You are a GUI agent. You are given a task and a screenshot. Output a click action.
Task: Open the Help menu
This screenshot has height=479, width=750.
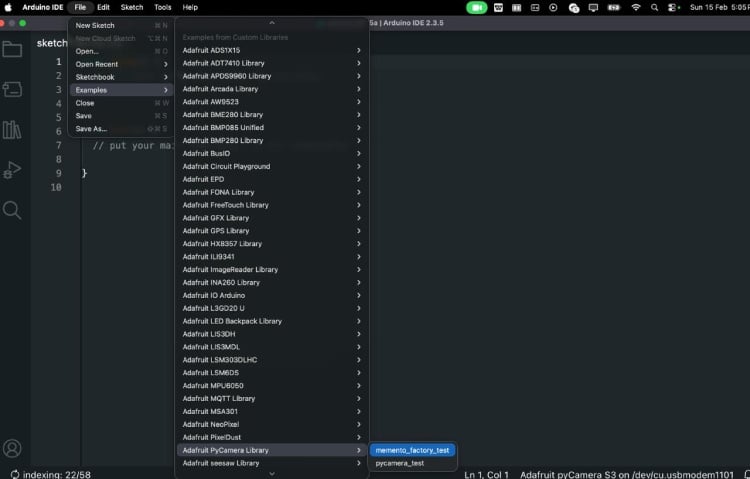point(190,7)
